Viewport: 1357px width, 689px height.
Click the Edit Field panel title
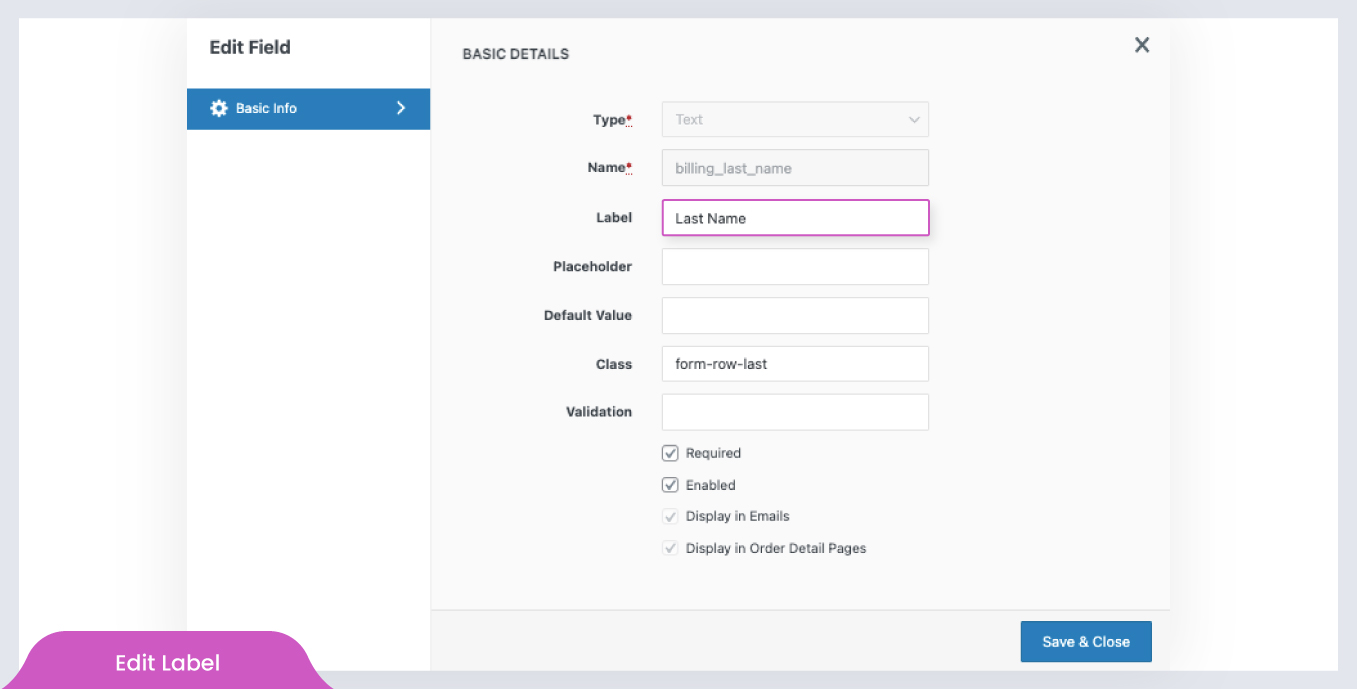249,47
